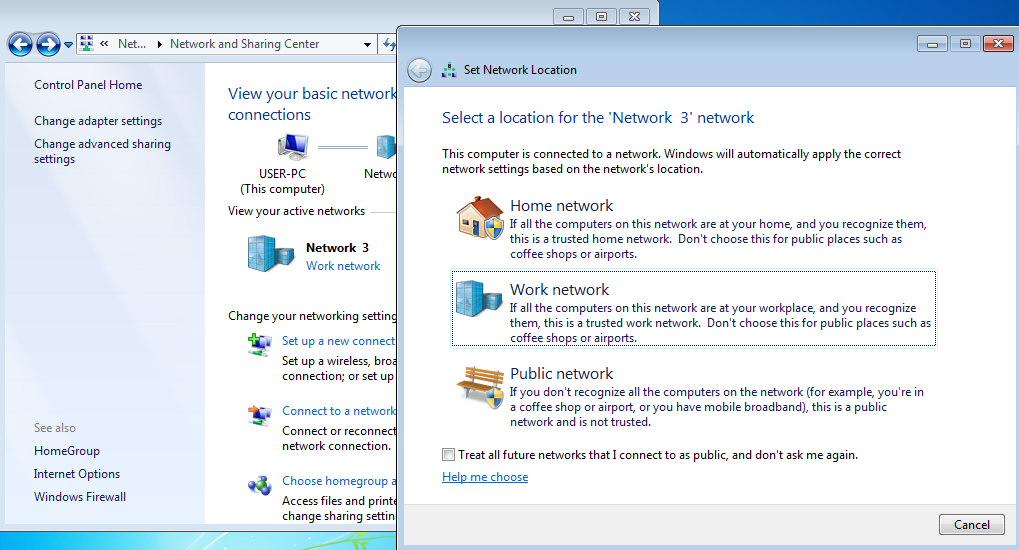Open Internet Options under See also
The image size is (1019, 550).
(77, 474)
